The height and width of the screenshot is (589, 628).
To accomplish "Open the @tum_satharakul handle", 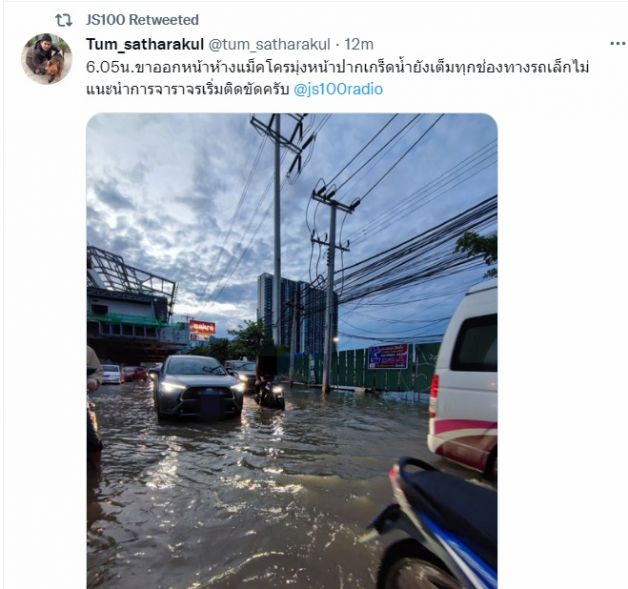I will click(269, 44).
